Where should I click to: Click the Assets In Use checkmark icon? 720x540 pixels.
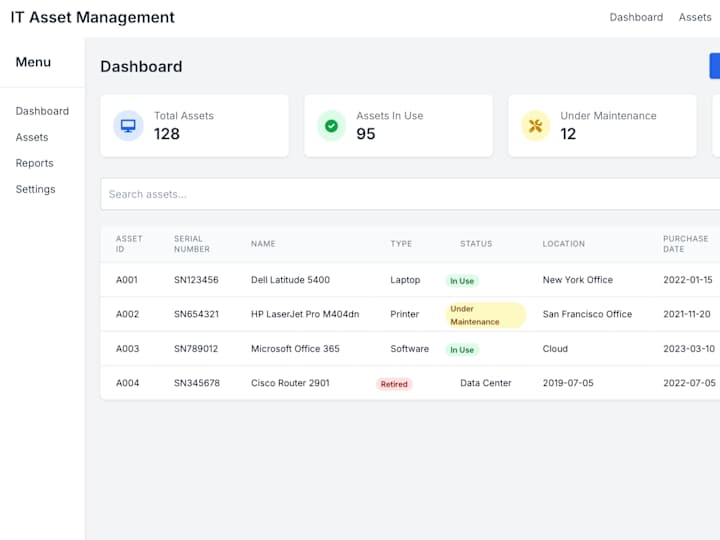331,125
